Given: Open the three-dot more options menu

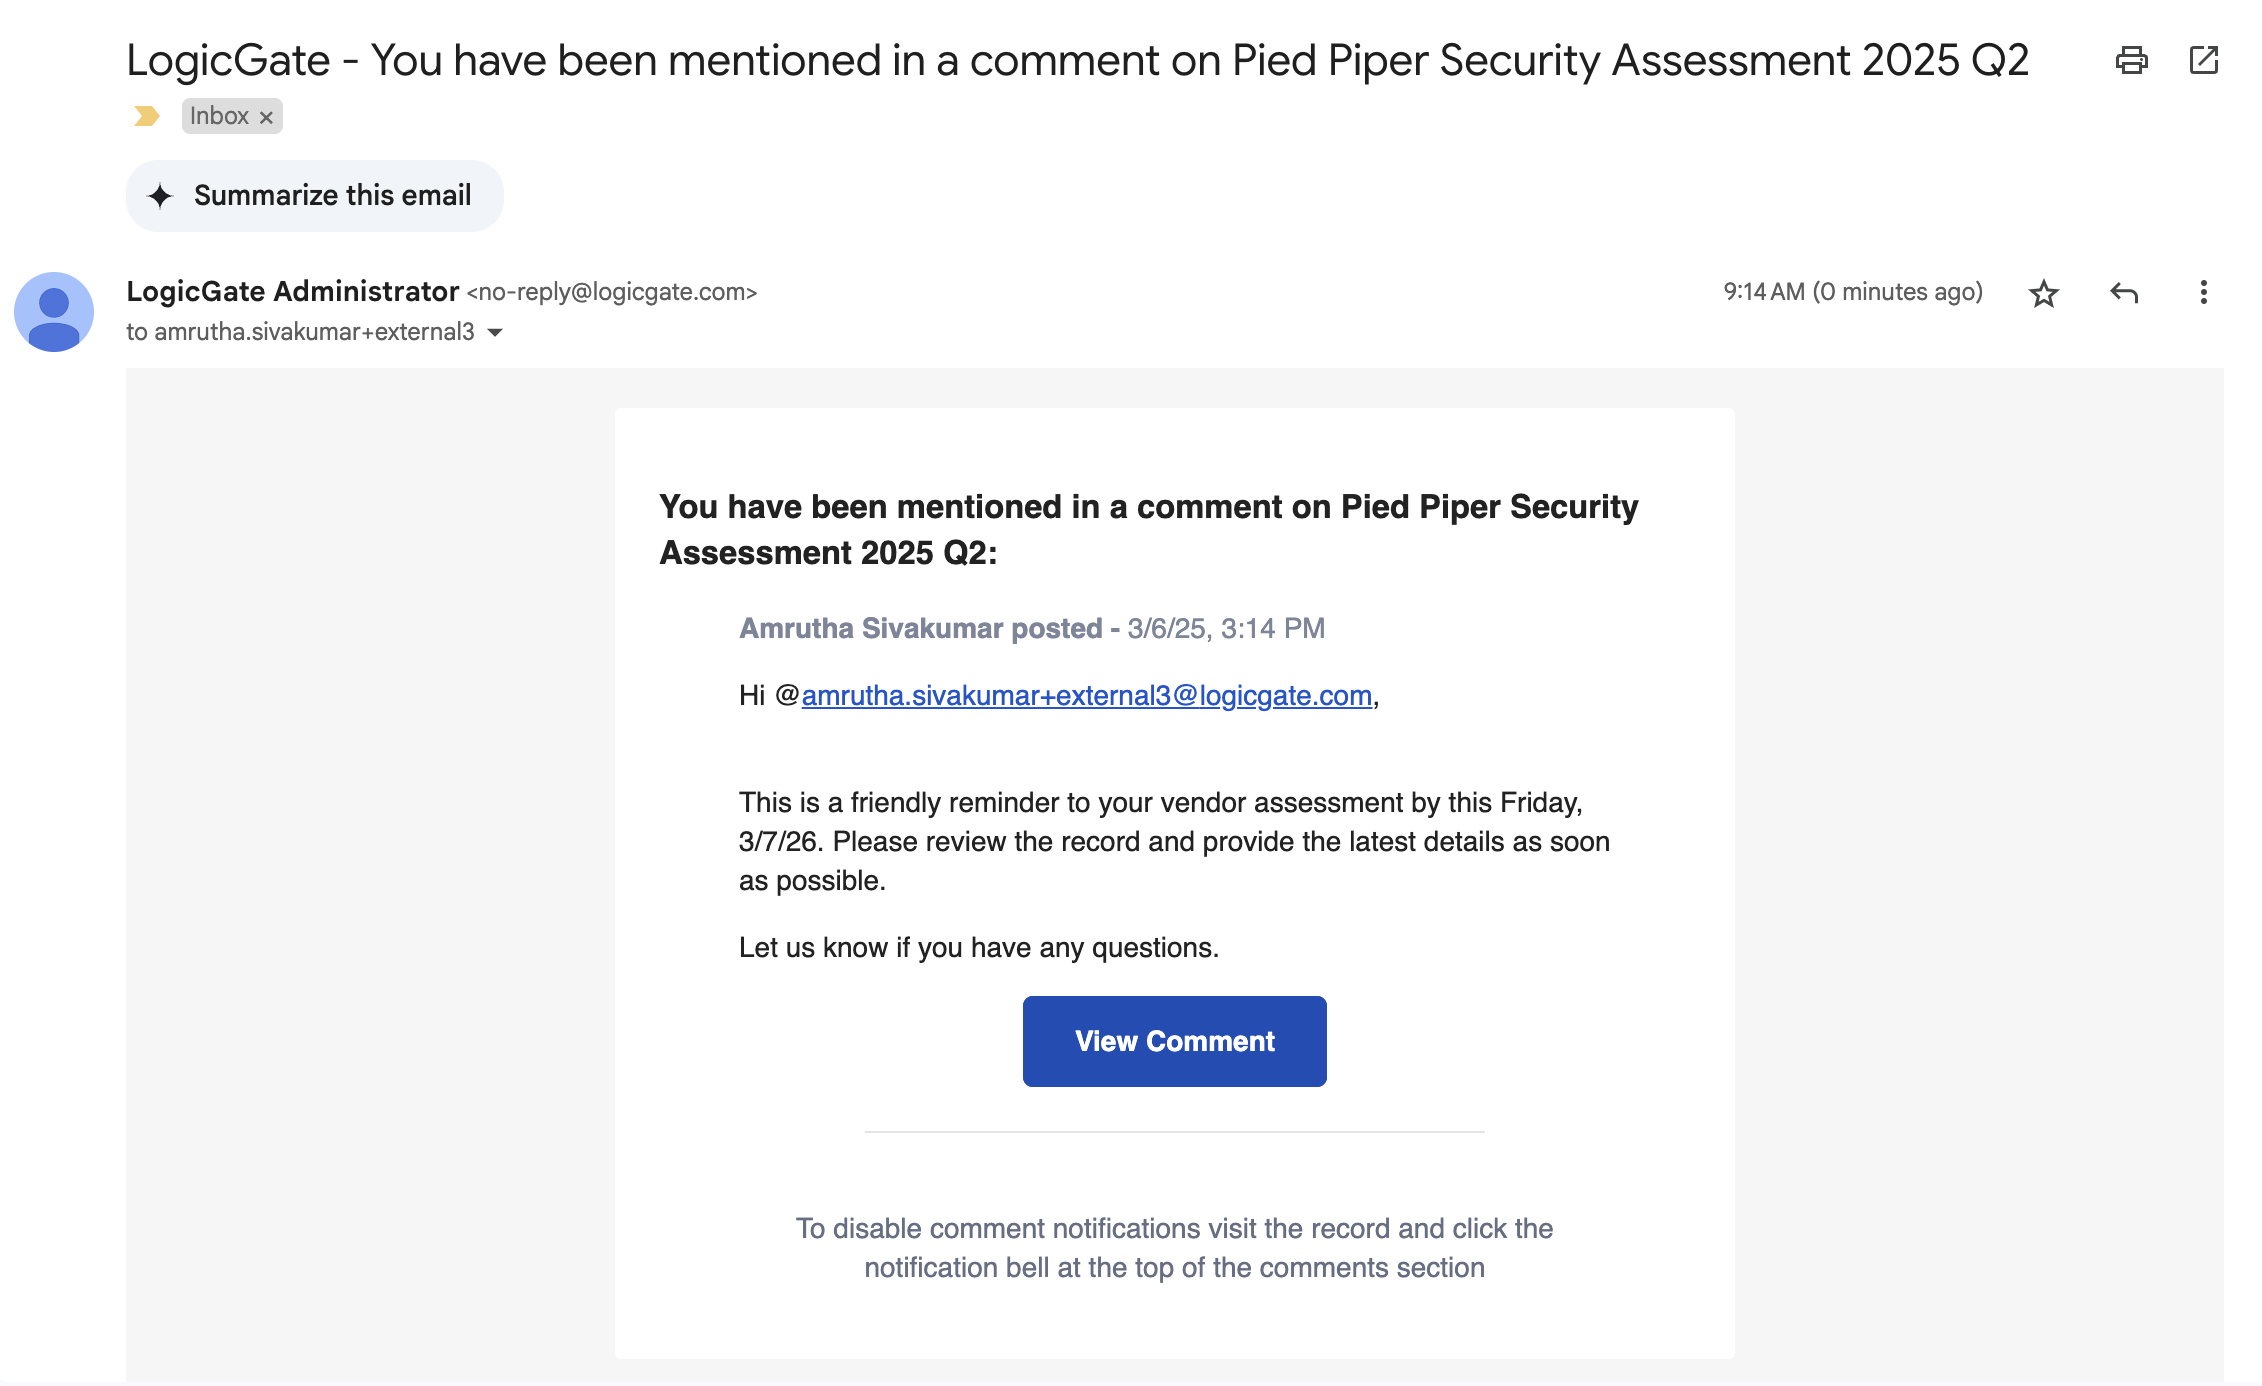Looking at the screenshot, I should (x=2204, y=292).
